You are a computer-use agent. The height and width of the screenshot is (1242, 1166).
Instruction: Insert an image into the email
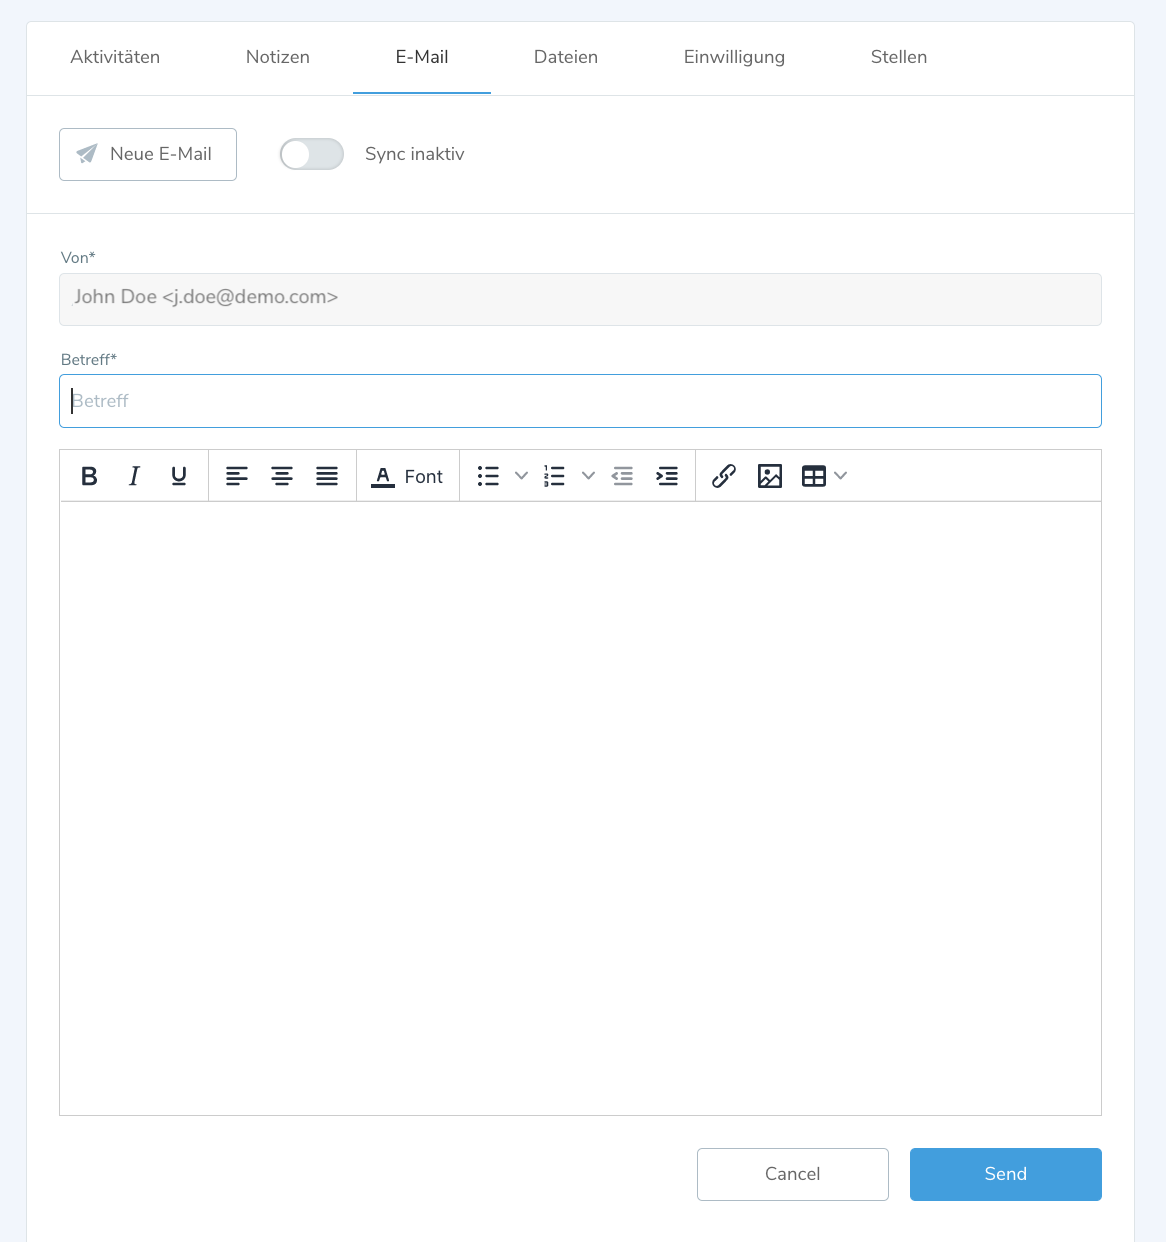770,476
